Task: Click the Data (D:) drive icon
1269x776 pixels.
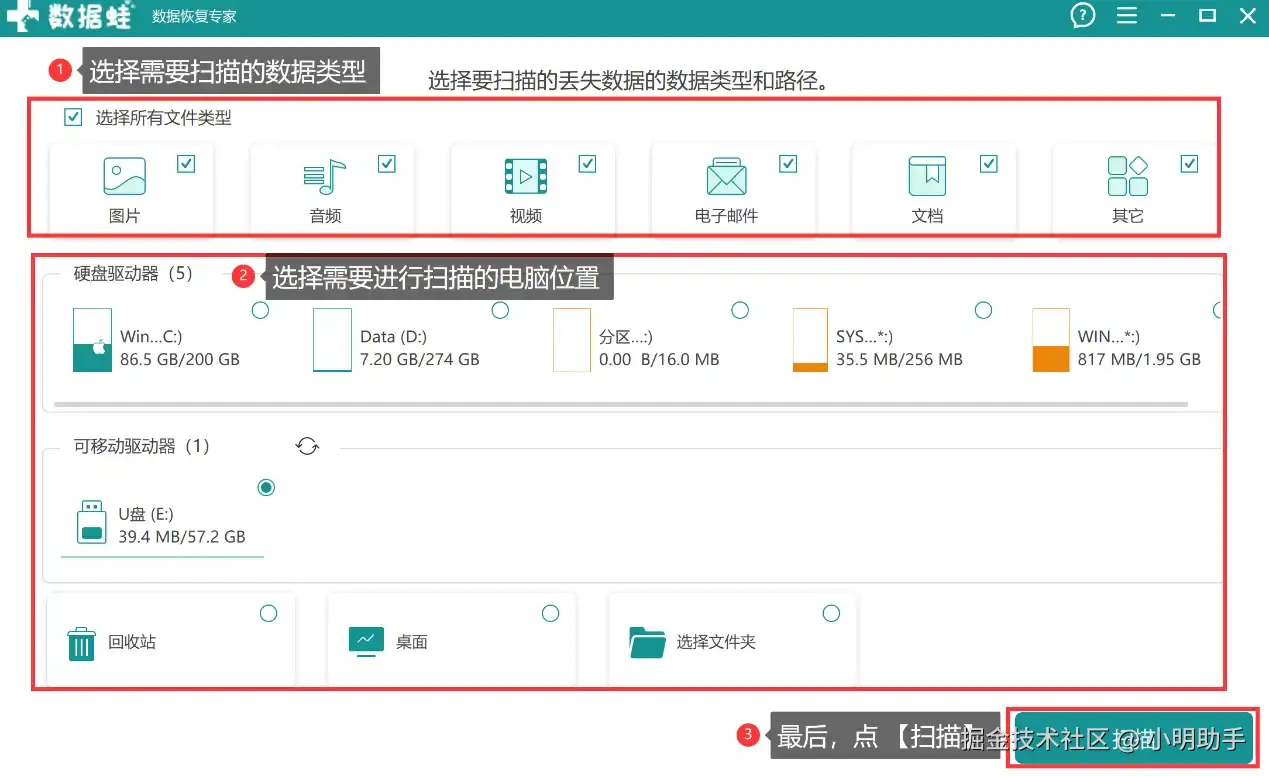Action: pyautogui.click(x=332, y=340)
